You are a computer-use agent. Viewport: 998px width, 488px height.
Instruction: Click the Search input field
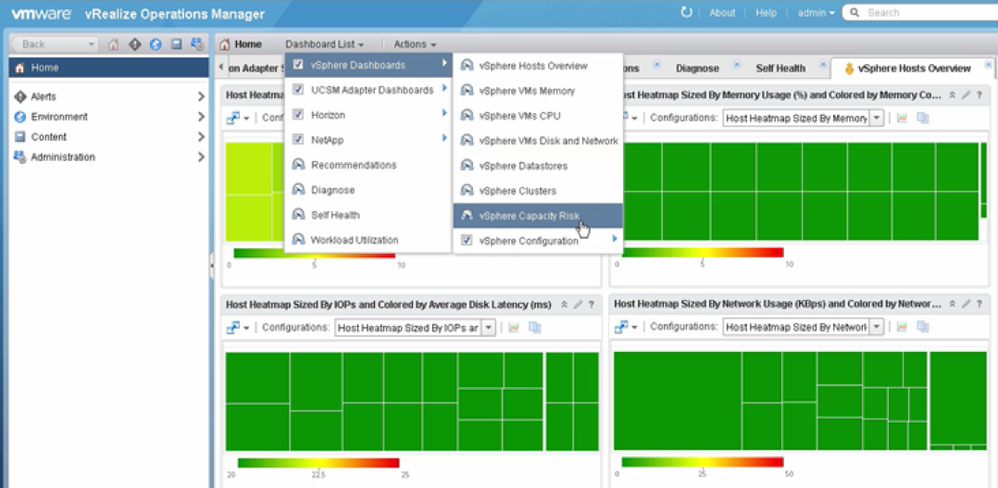(x=925, y=13)
